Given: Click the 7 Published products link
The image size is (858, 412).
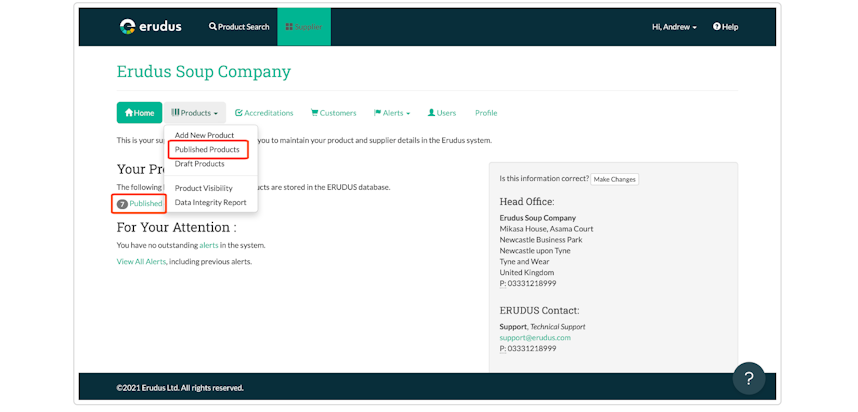Looking at the screenshot, I should coord(140,204).
